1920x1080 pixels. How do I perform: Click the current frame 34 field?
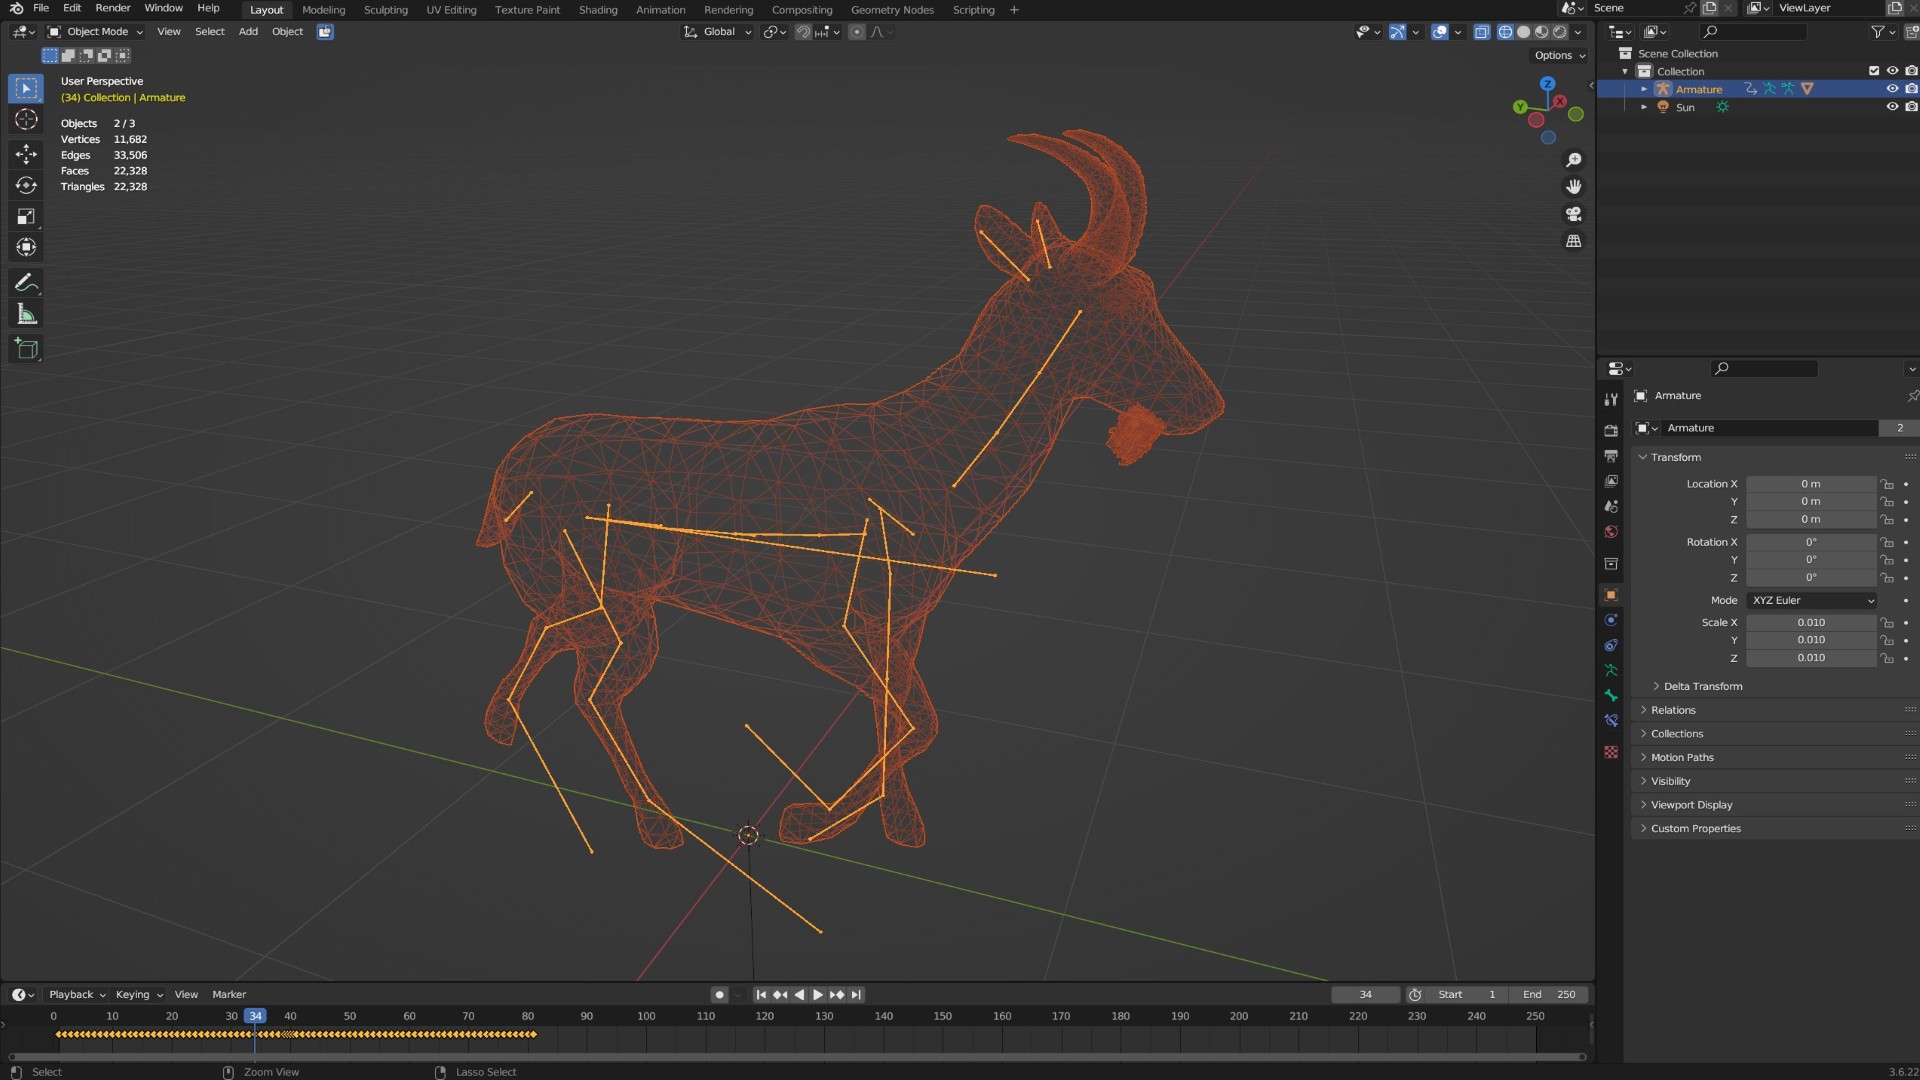coord(1365,995)
